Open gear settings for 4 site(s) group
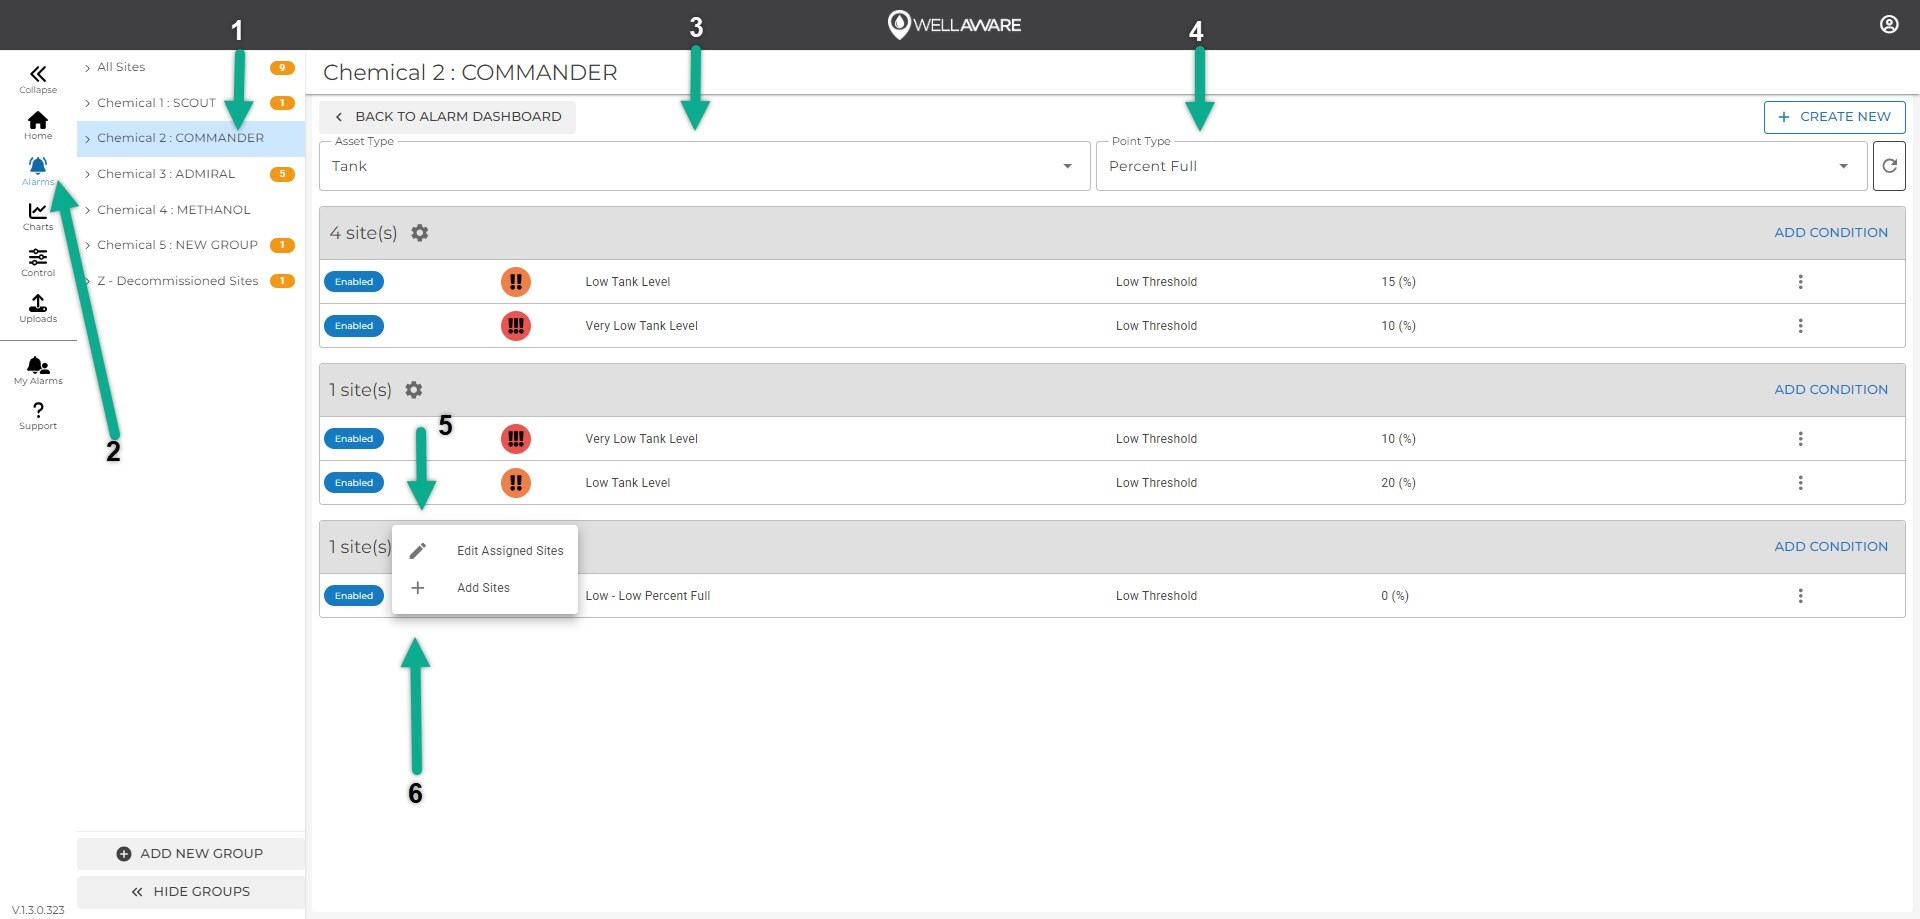Viewport: 1920px width, 919px height. click(x=420, y=232)
